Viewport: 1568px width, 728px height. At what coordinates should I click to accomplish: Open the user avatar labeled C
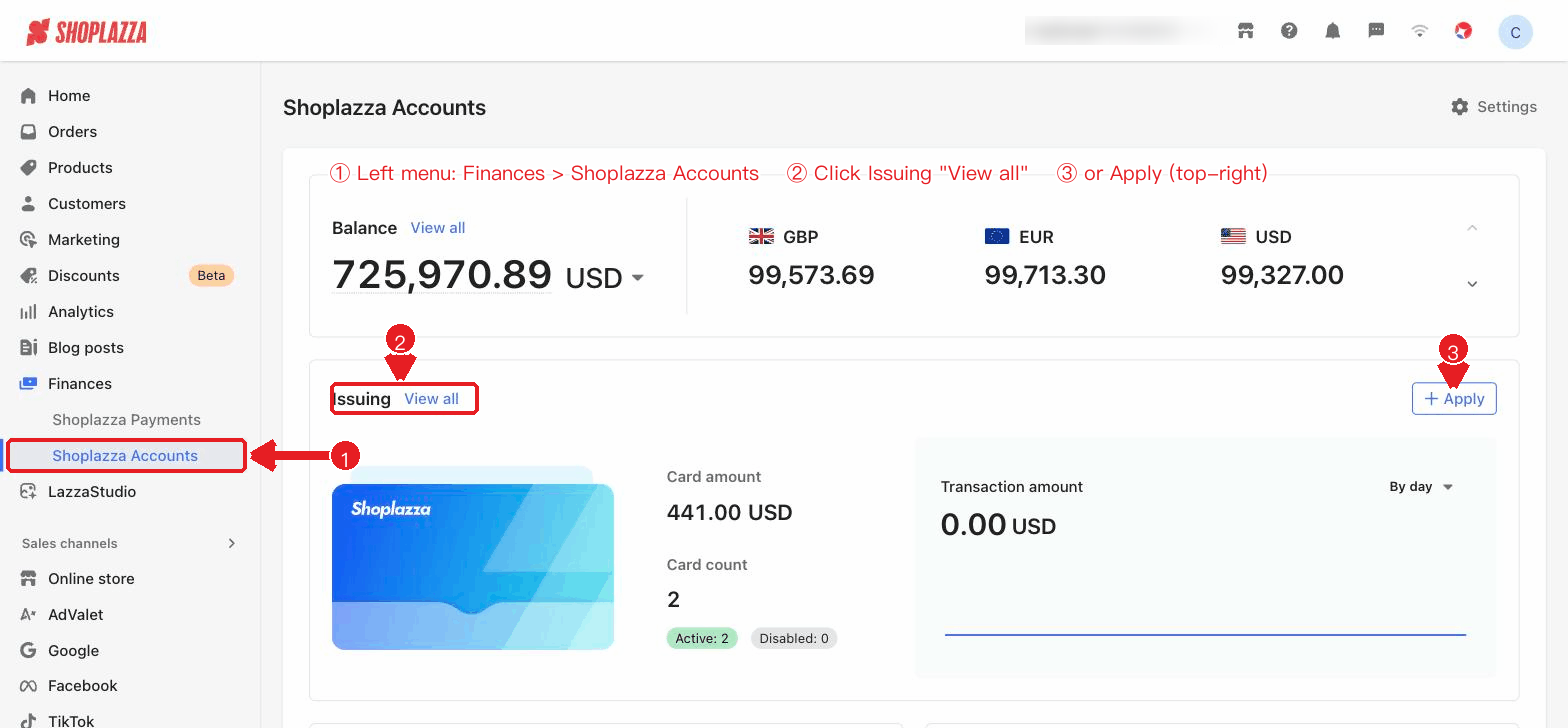(1515, 32)
